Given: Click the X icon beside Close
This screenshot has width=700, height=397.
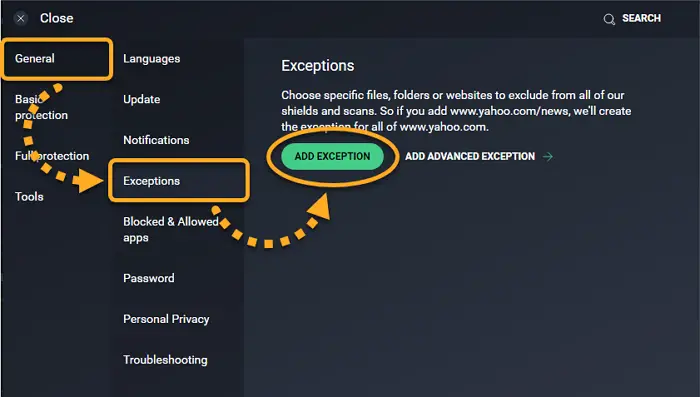Looking at the screenshot, I should (21, 18).
